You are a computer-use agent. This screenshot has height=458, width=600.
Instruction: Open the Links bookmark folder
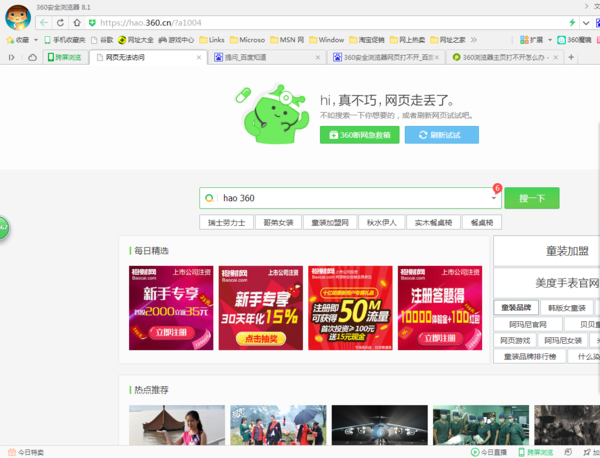coord(212,40)
